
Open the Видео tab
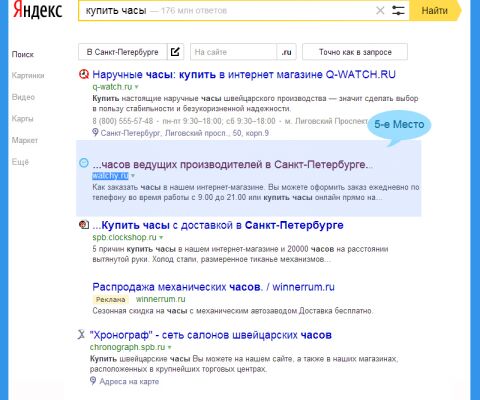point(23,97)
